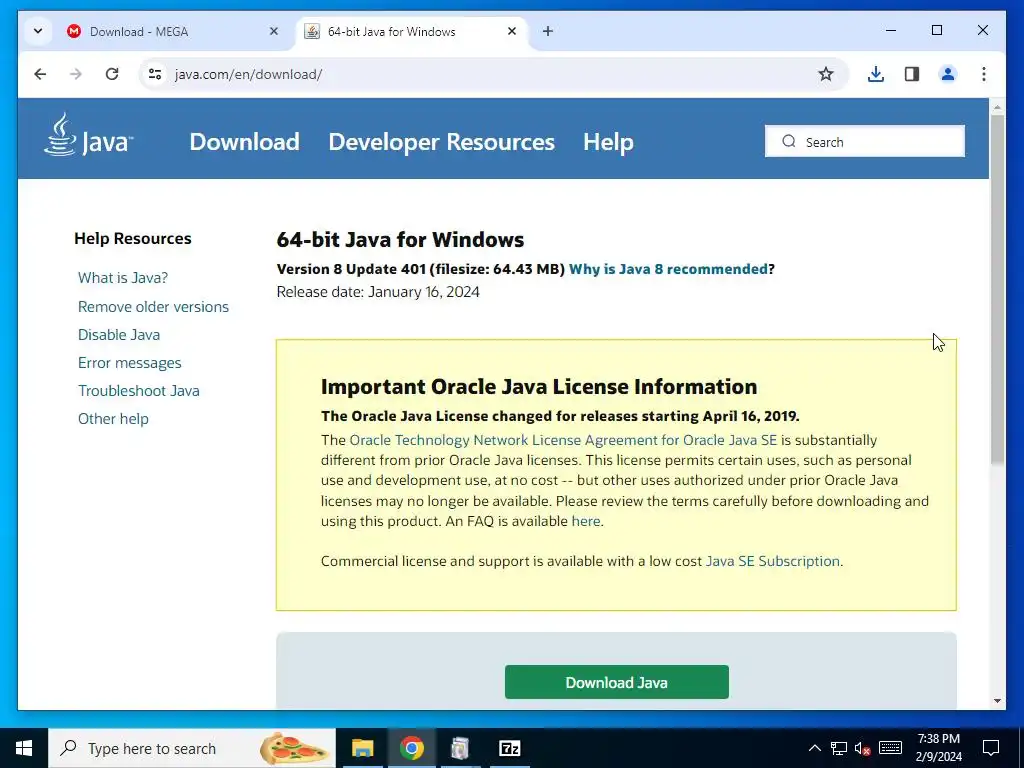The image size is (1024, 768).
Task: Click the Java logo in header
Action: click(89, 135)
